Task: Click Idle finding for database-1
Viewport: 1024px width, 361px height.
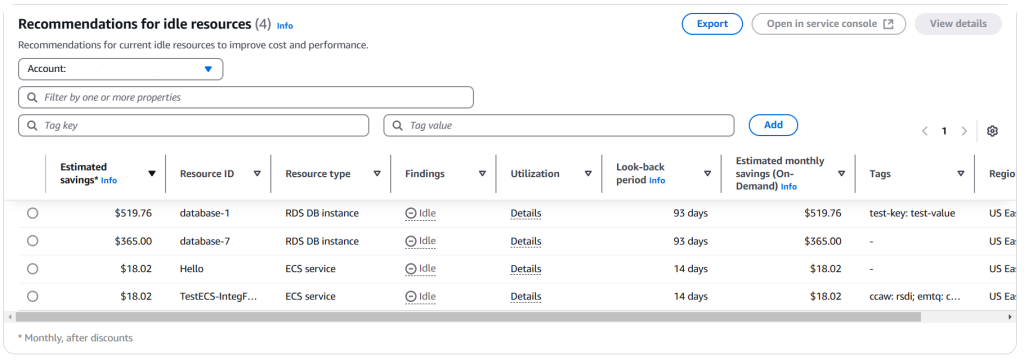Action: click(420, 213)
